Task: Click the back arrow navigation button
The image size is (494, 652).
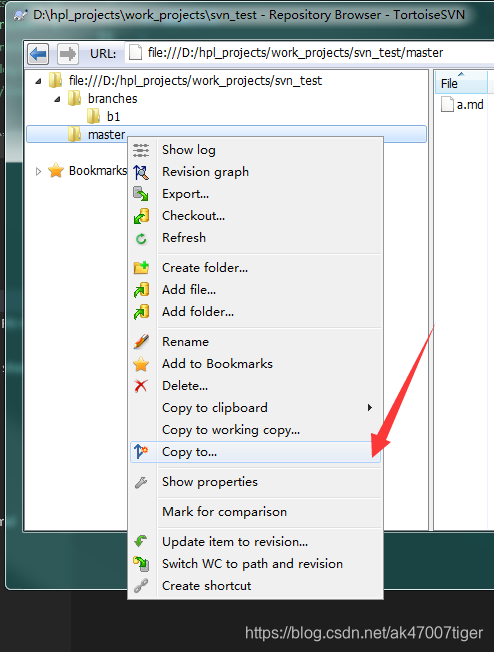Action: click(38, 54)
